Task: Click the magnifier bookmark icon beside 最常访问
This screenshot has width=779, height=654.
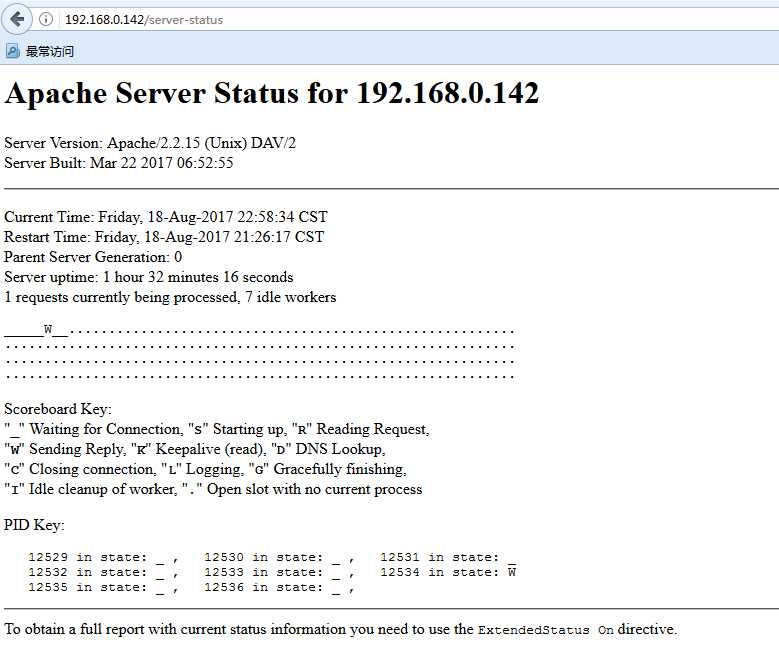Action: (x=12, y=51)
